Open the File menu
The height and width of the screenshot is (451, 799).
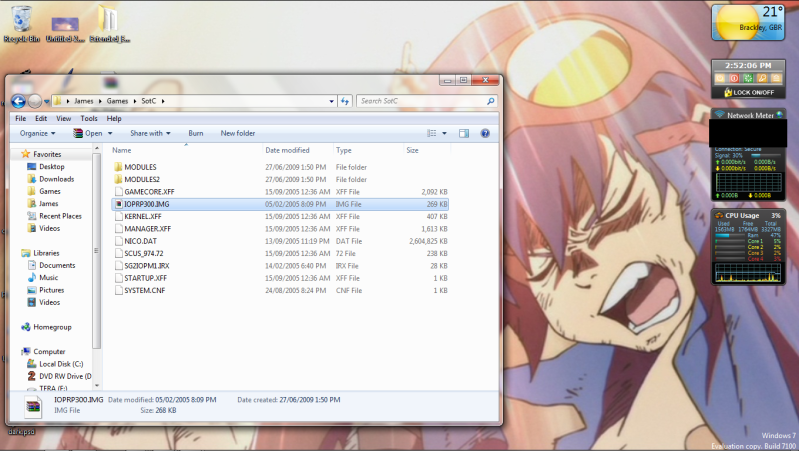(20, 118)
